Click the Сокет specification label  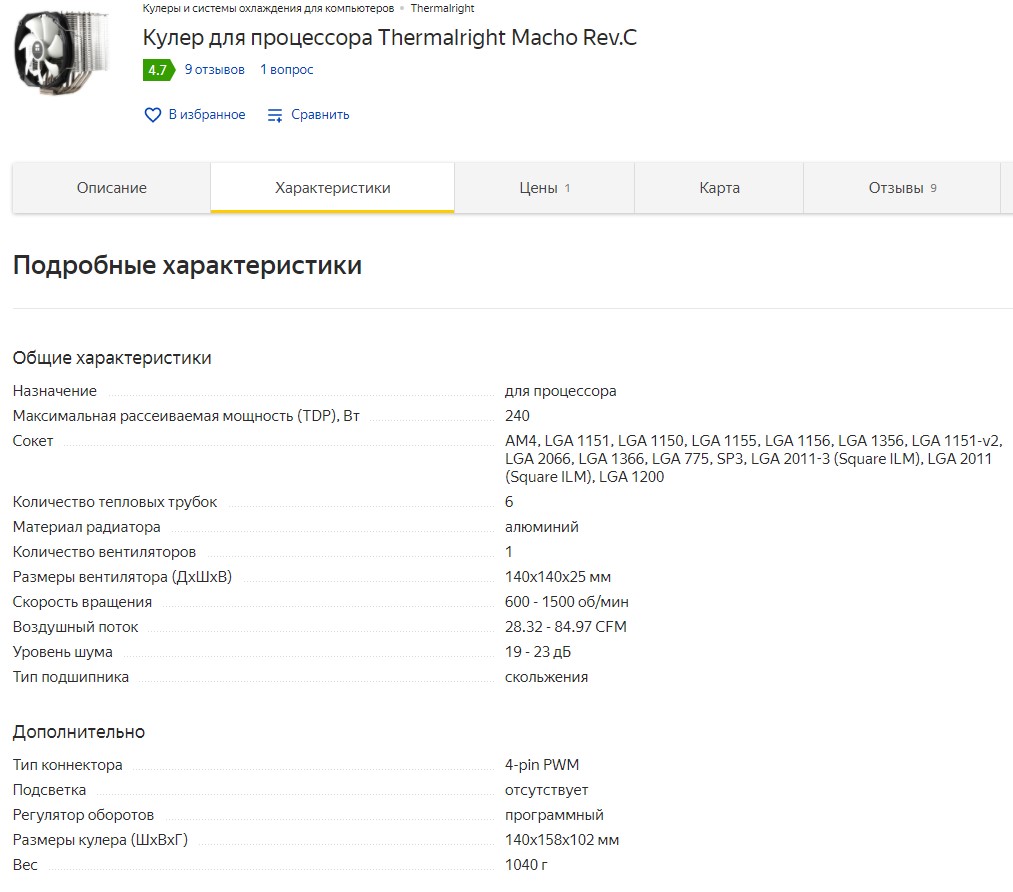click(x=33, y=441)
